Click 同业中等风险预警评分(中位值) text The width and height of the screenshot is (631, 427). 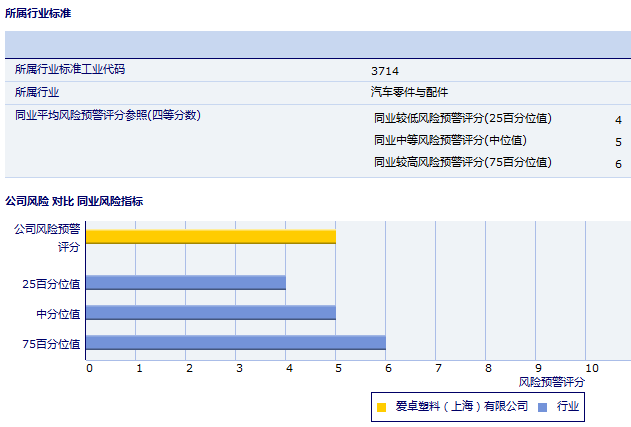tap(450, 141)
